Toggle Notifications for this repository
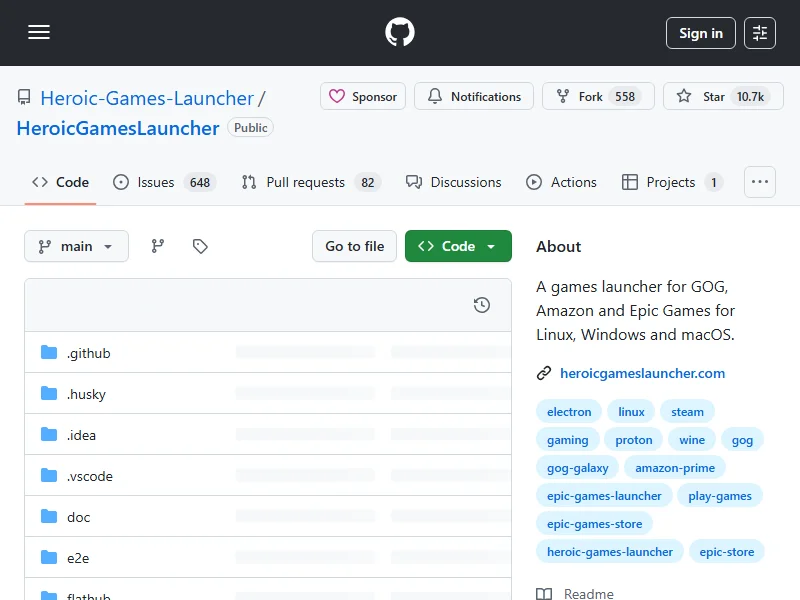The image size is (800, 600). [474, 97]
